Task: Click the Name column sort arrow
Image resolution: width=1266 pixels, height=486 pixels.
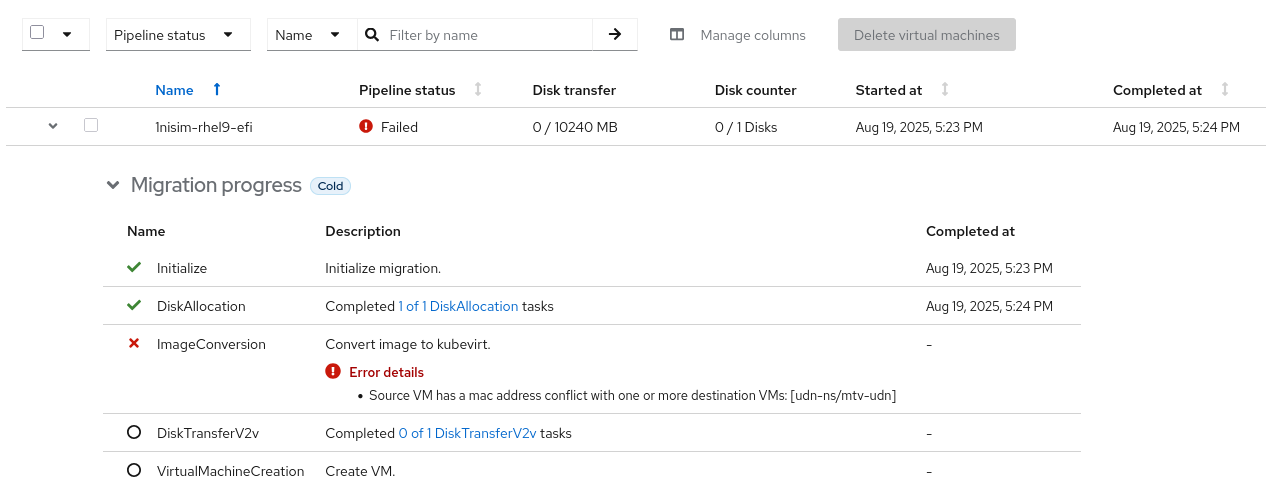Action: point(217,90)
